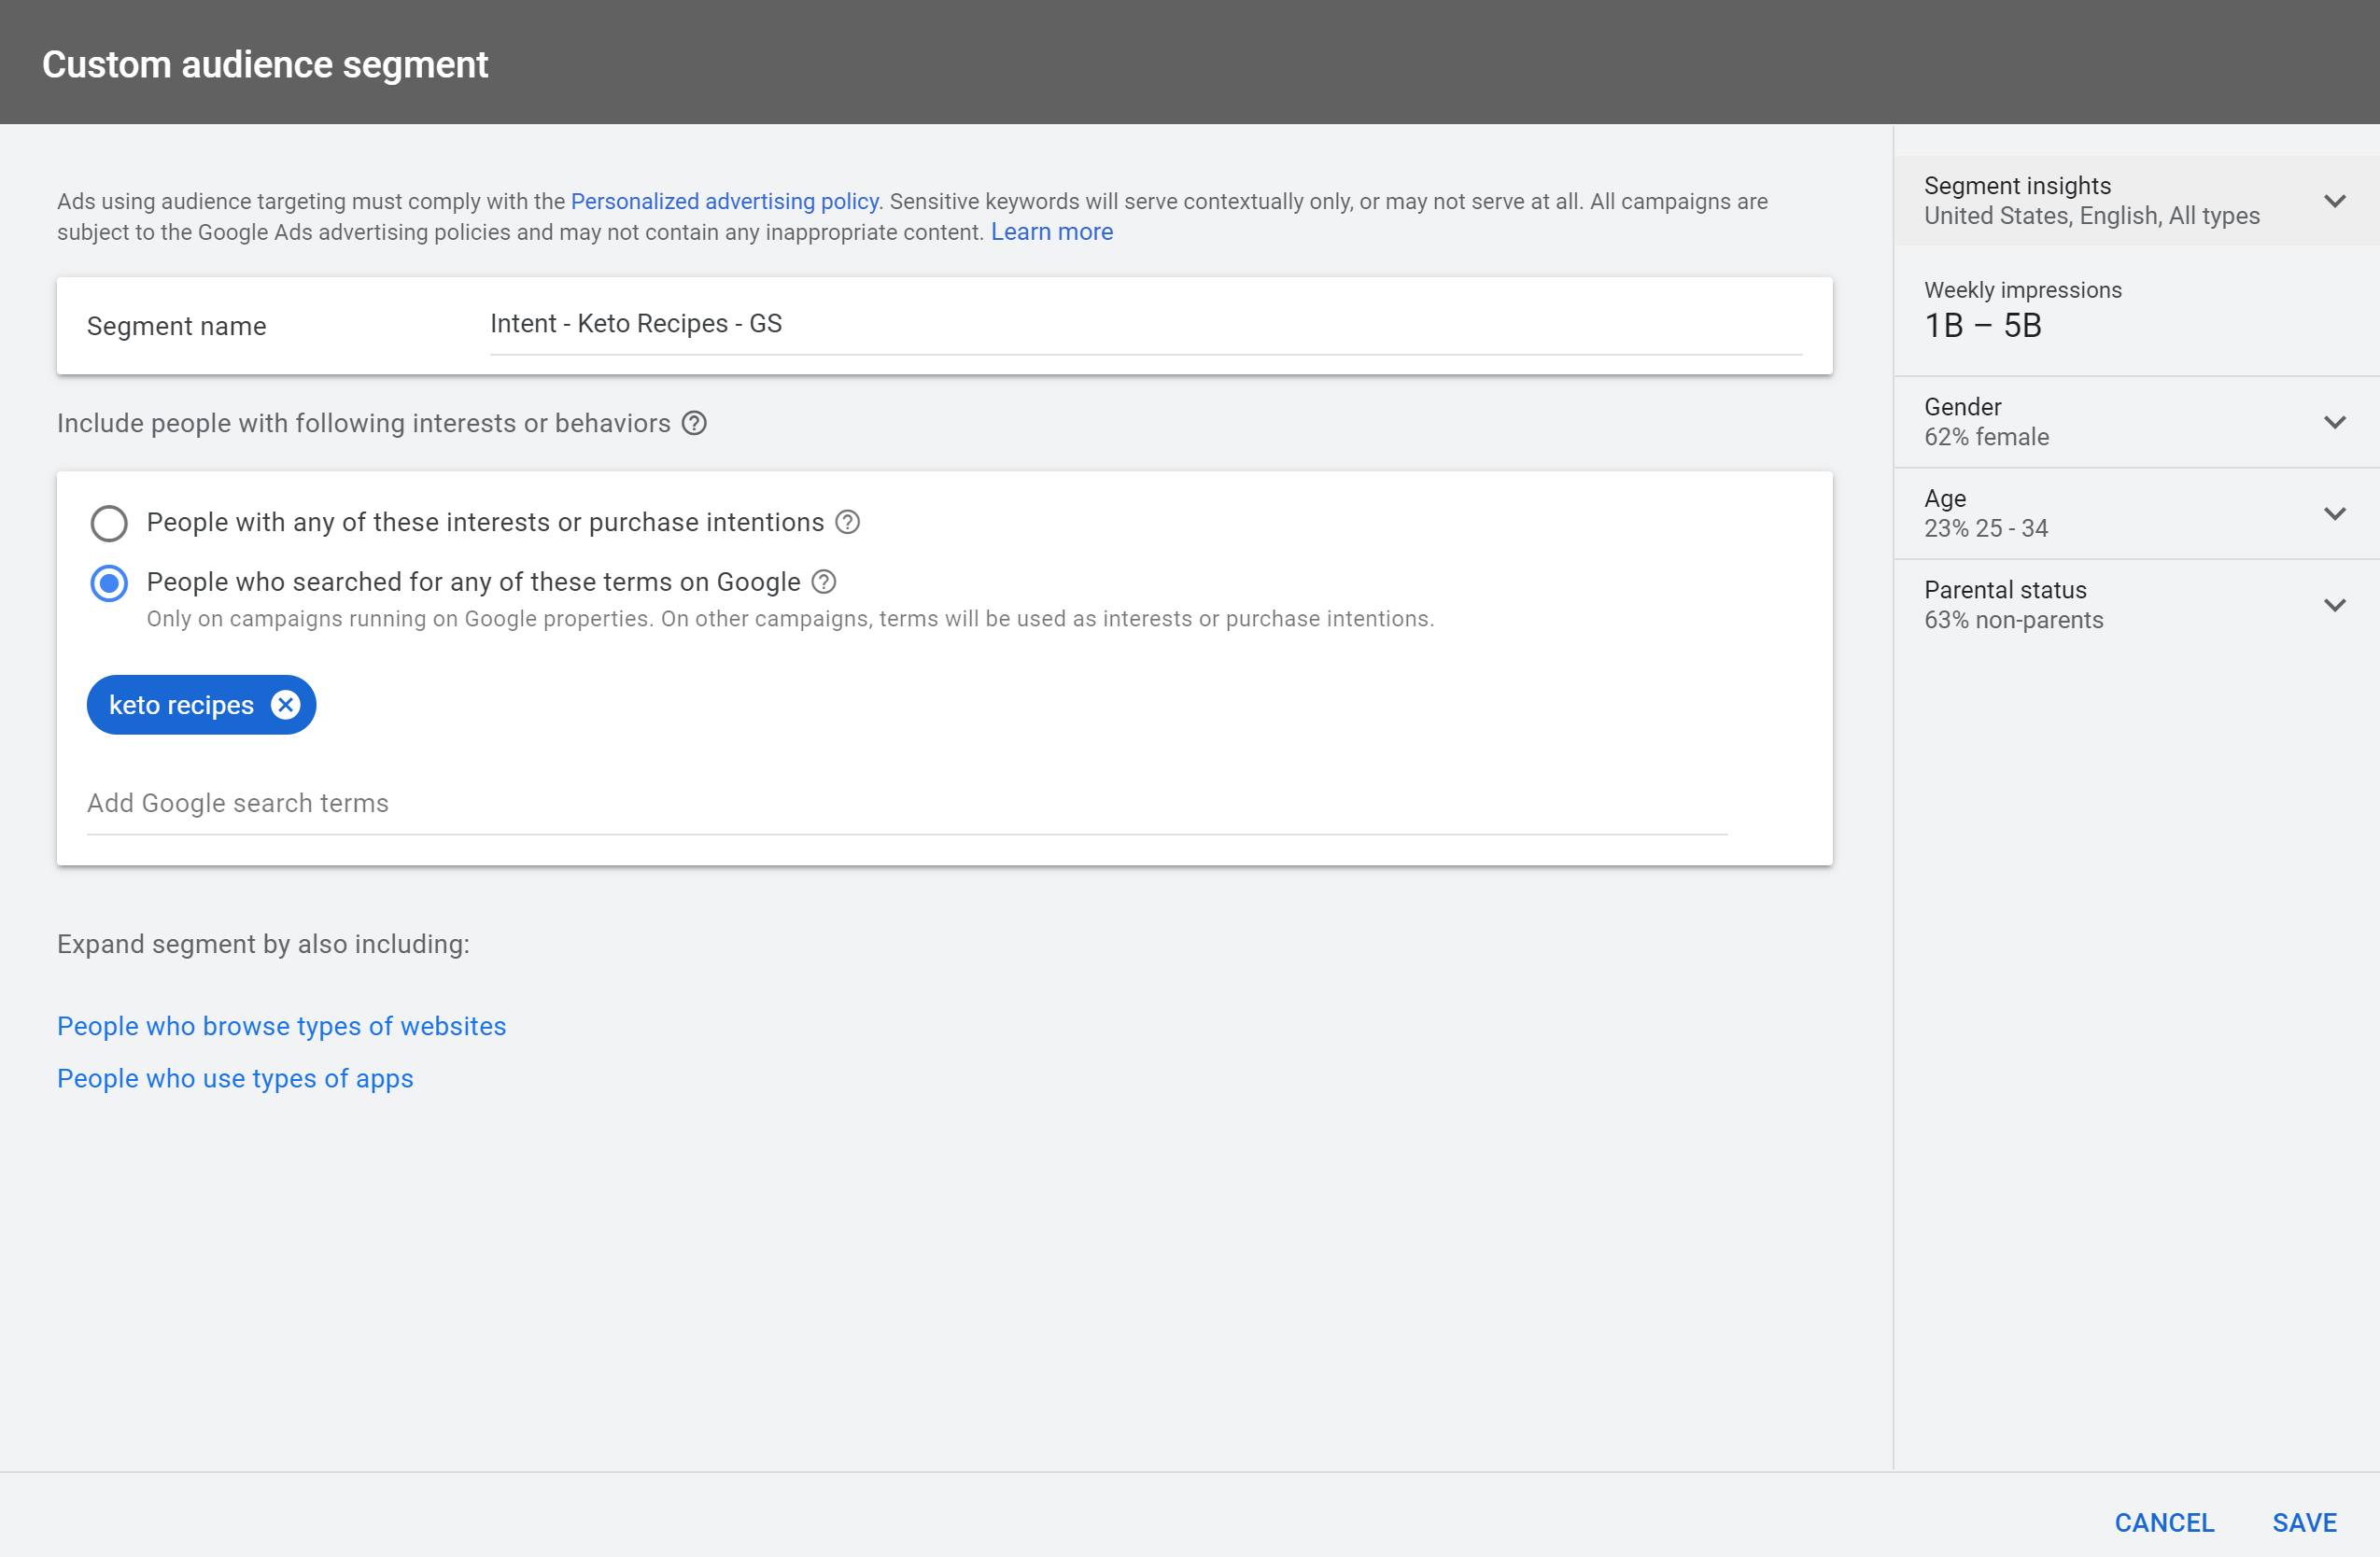2380x1557 pixels.
Task: Click the Add Google search terms field
Action: pyautogui.click(x=906, y=803)
